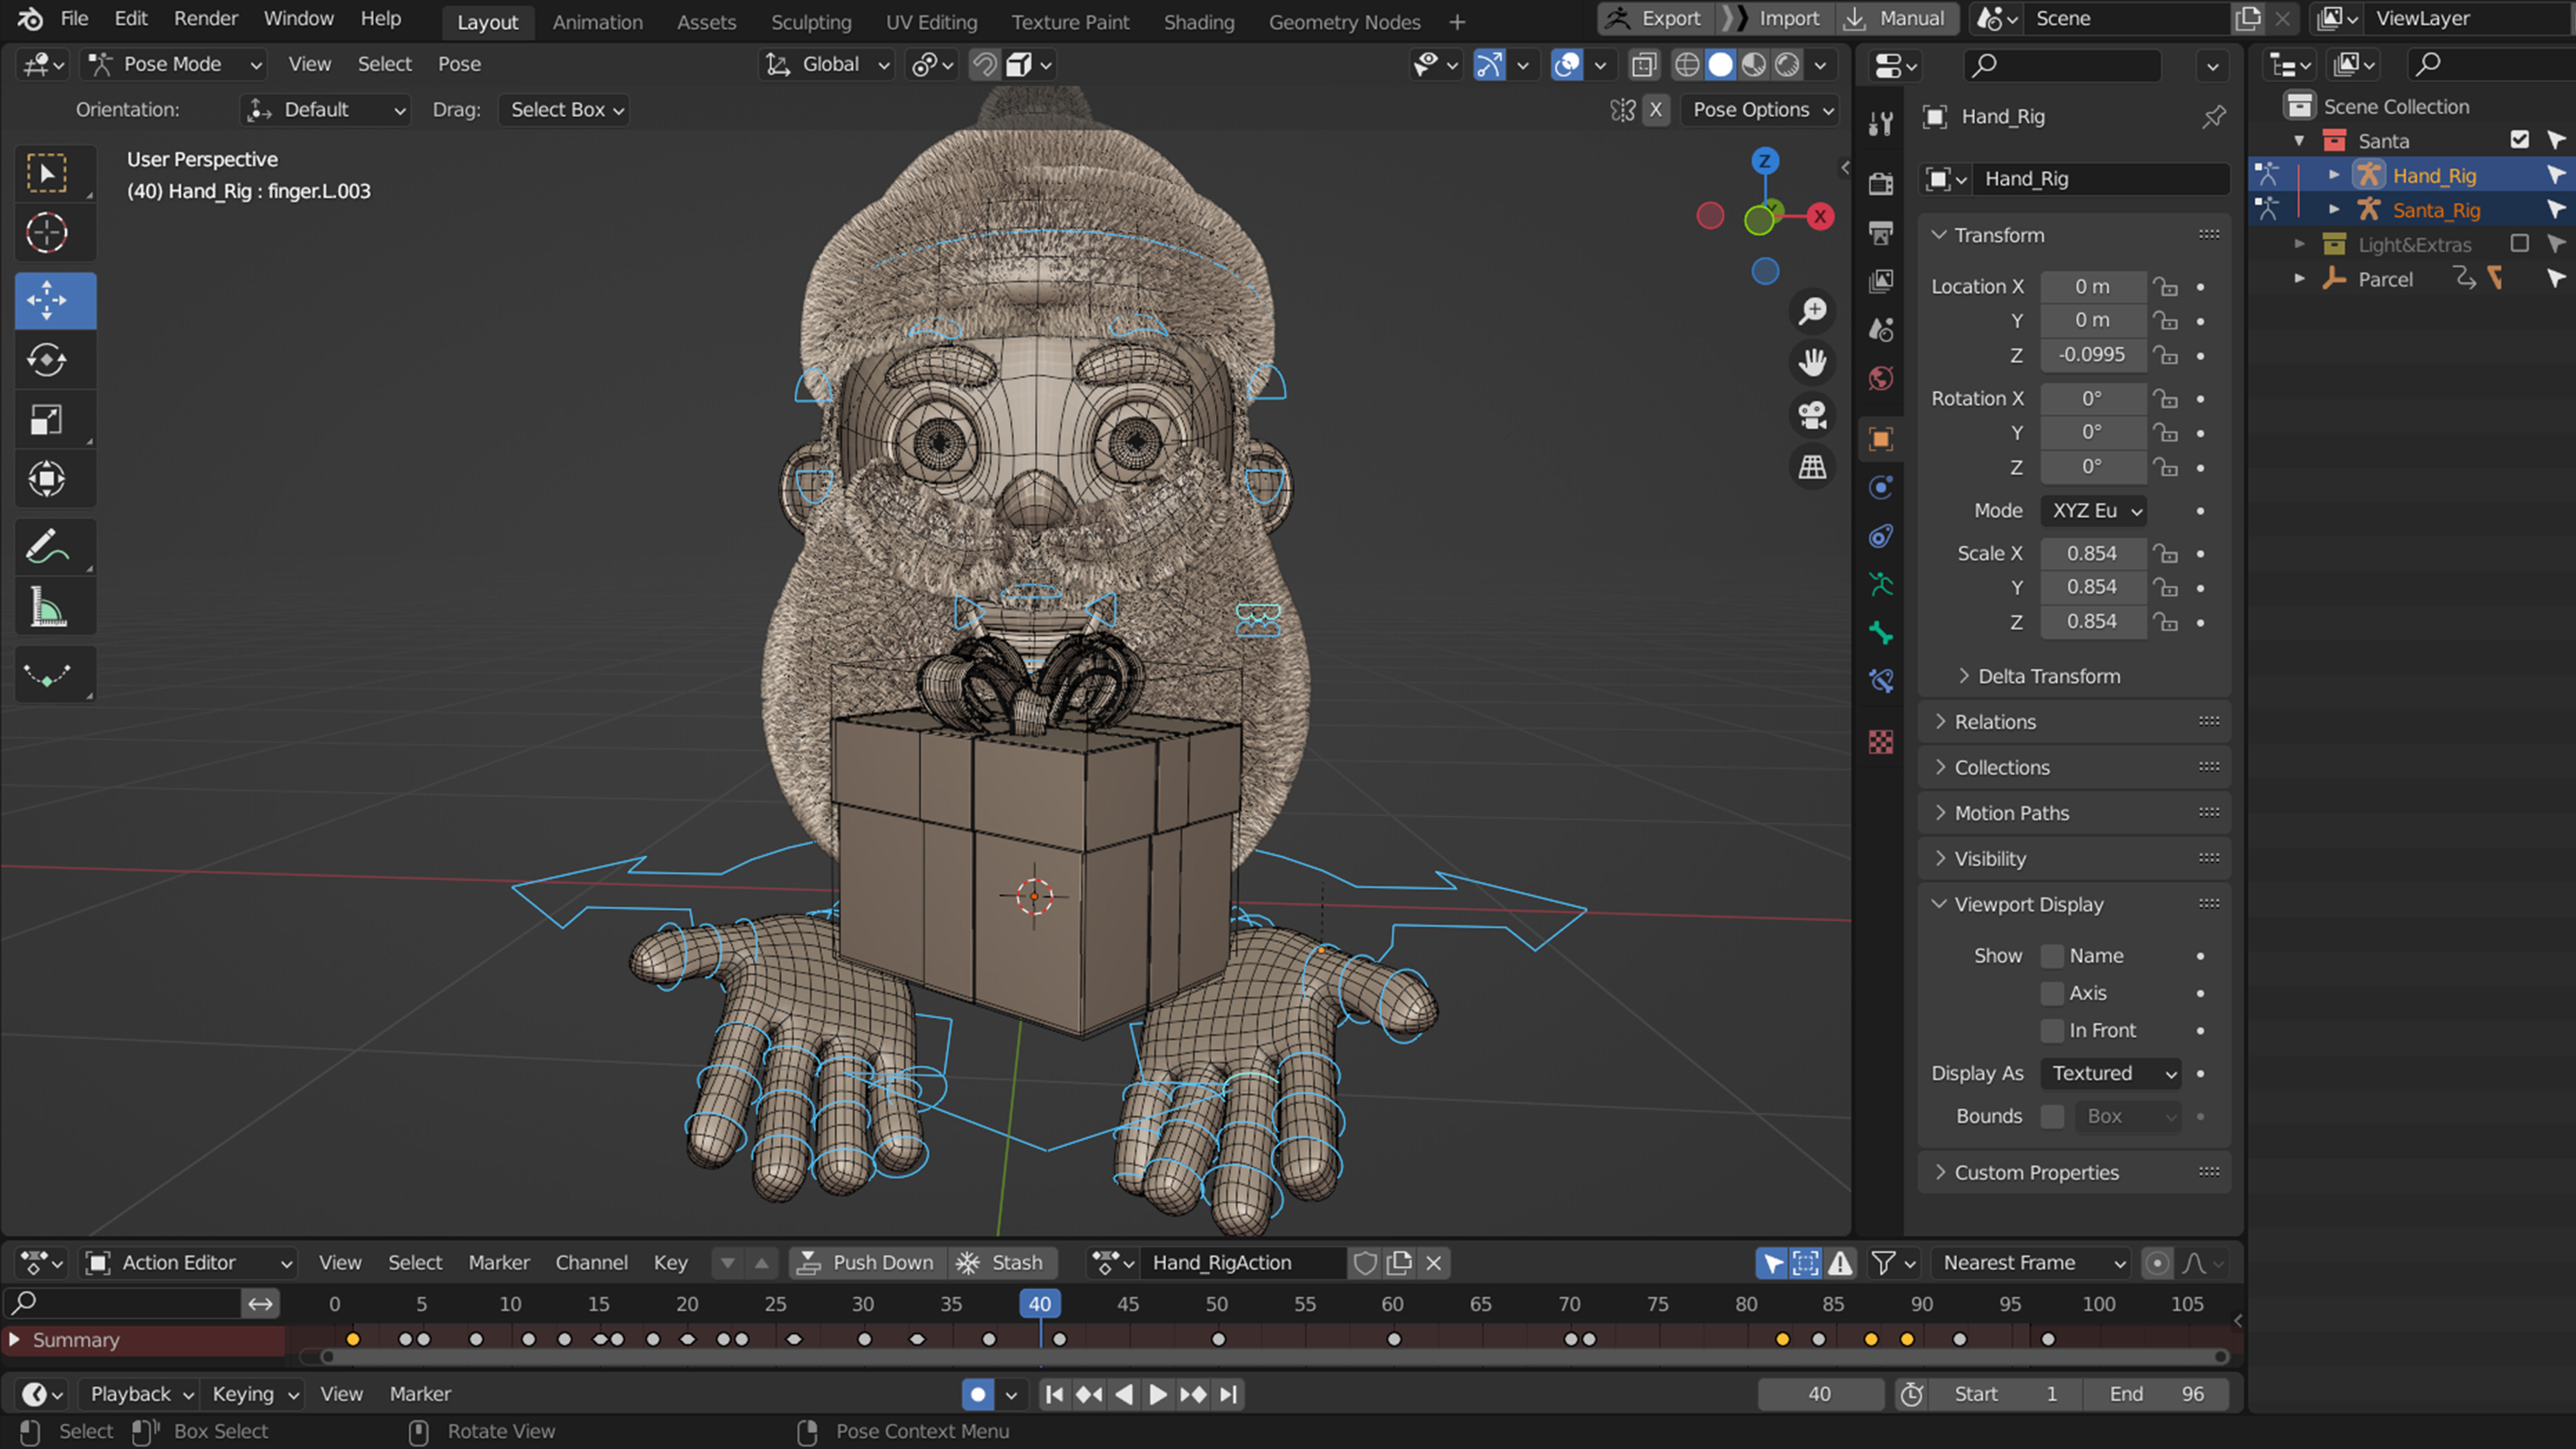Click the Push Down button
Screen dimensions: 2576x1449
867,1263
